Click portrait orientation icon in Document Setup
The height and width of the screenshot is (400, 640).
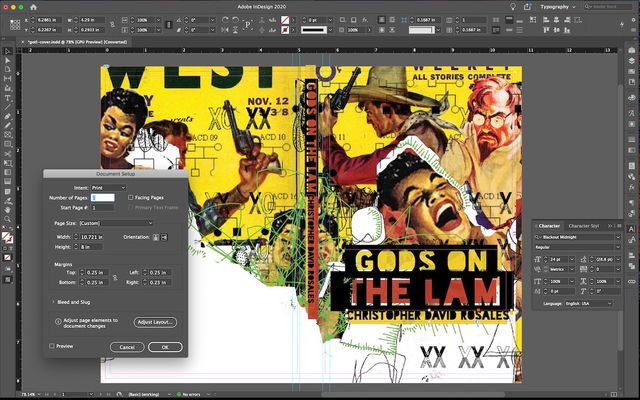[x=156, y=237]
